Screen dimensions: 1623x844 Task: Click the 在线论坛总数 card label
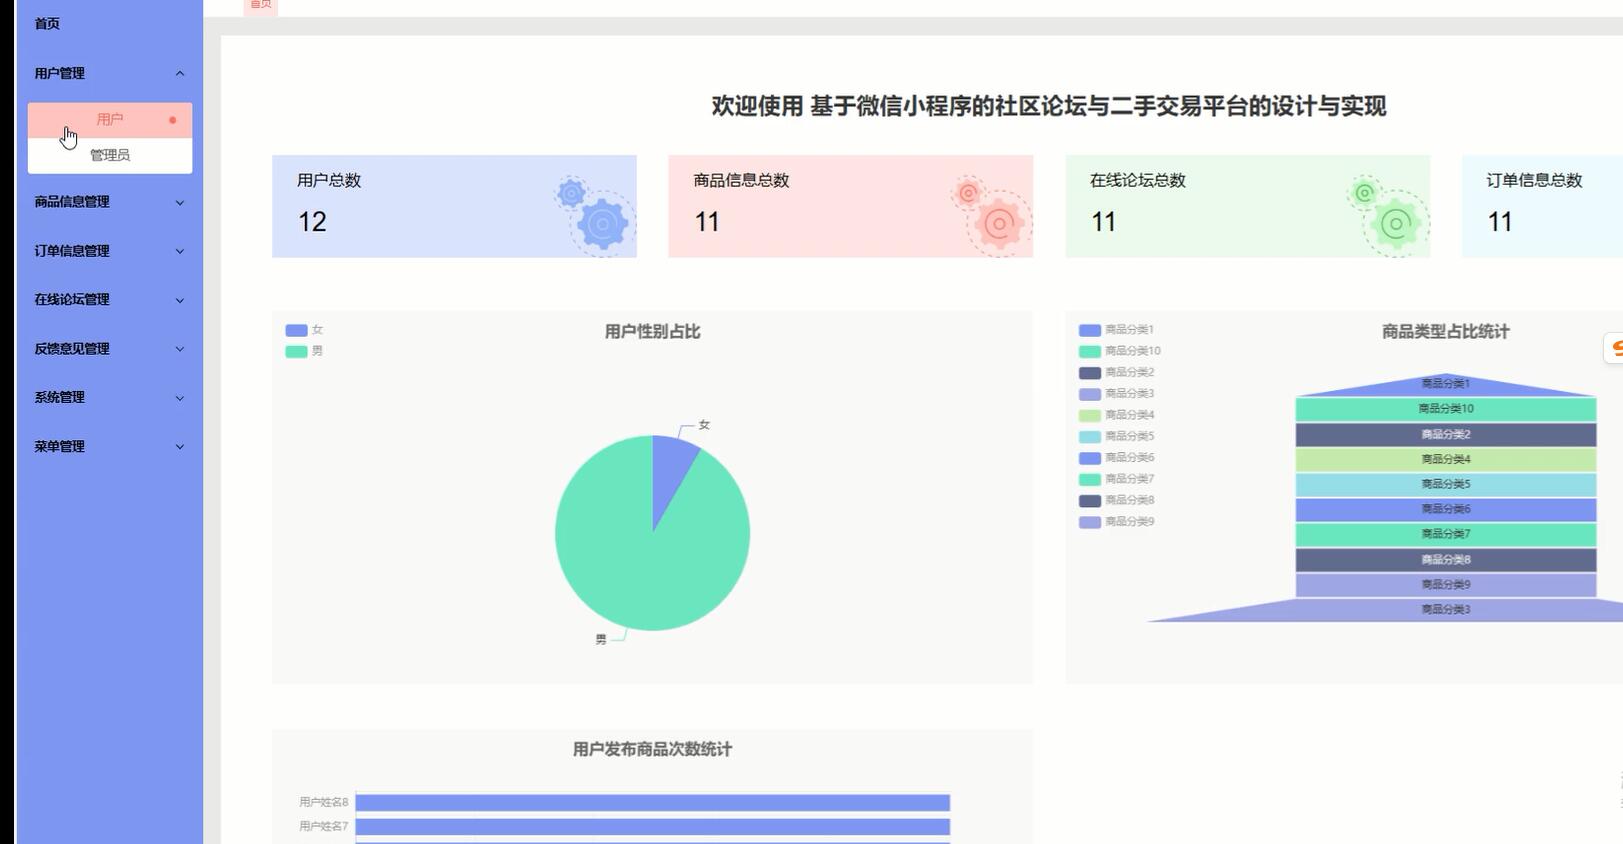coord(1137,181)
